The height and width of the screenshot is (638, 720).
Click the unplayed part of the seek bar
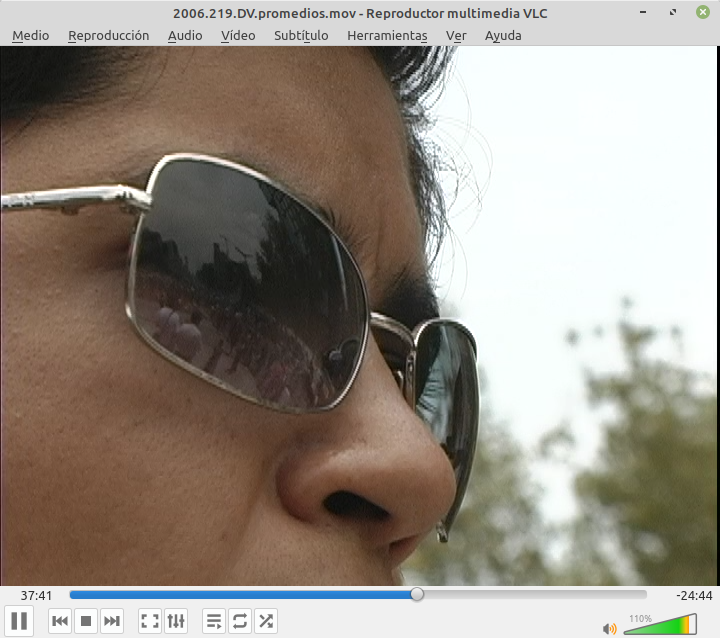[x=535, y=595]
